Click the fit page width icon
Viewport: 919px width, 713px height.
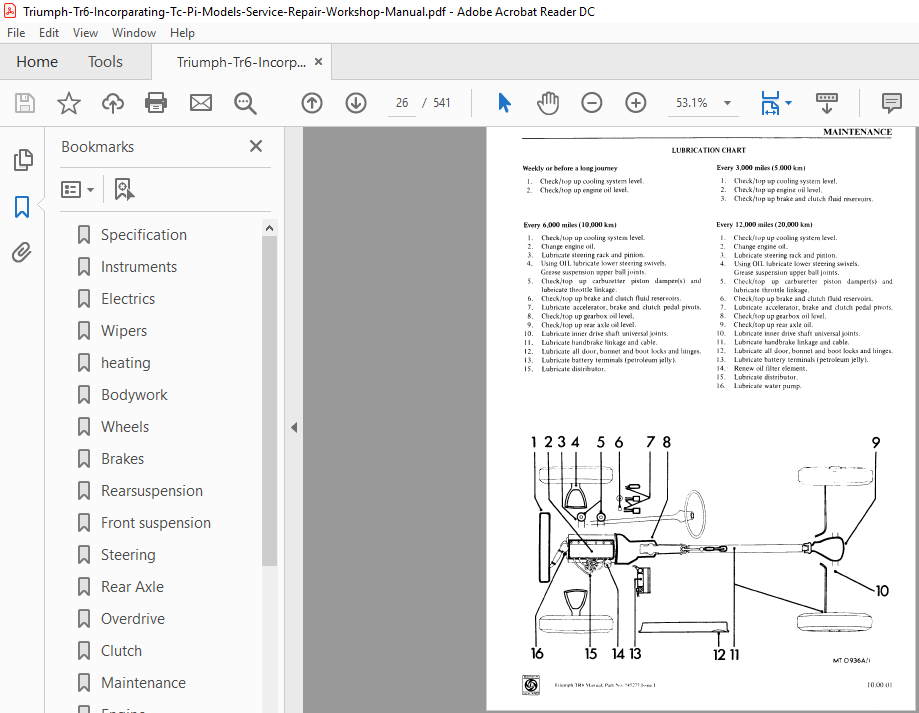pyautogui.click(x=770, y=103)
